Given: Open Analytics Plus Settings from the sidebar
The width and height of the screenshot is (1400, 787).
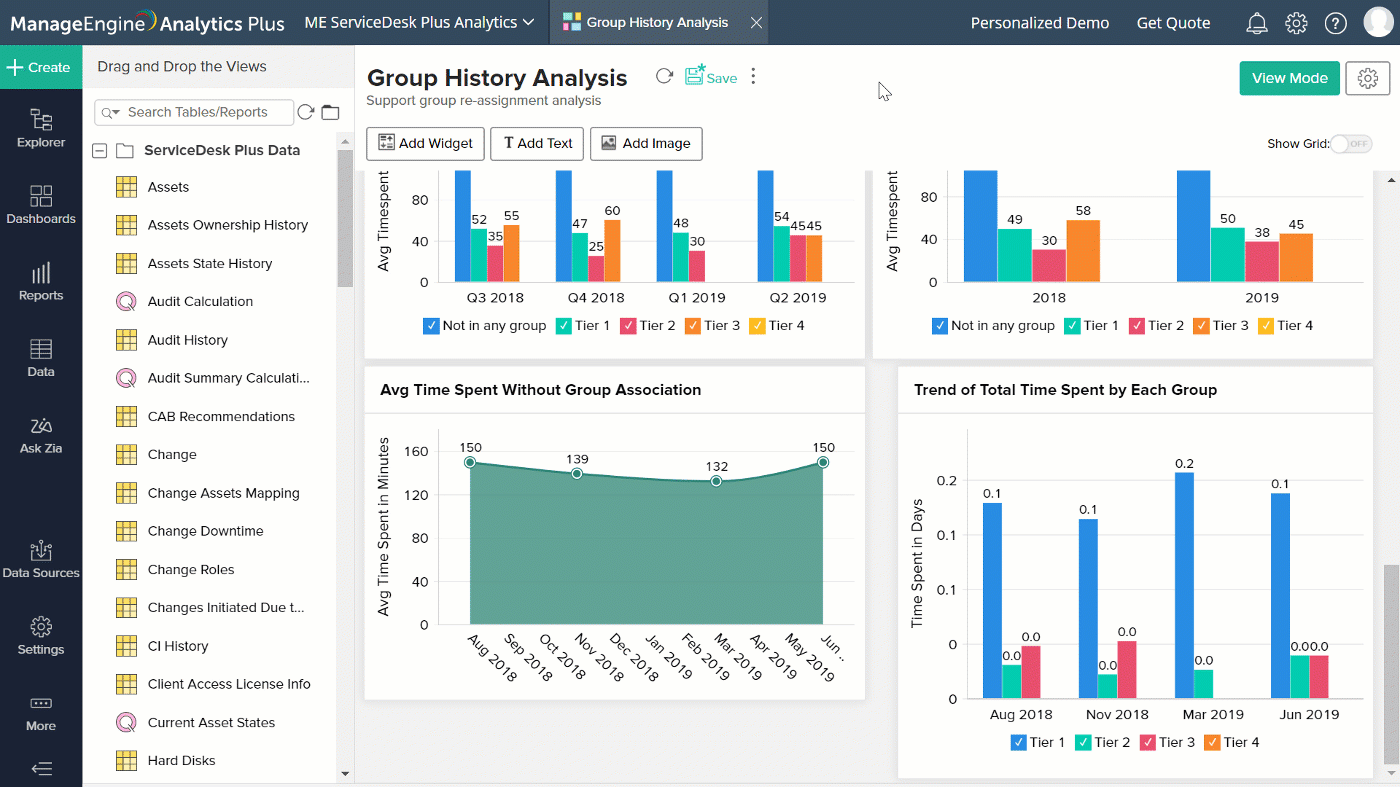Looking at the screenshot, I should (x=41, y=635).
